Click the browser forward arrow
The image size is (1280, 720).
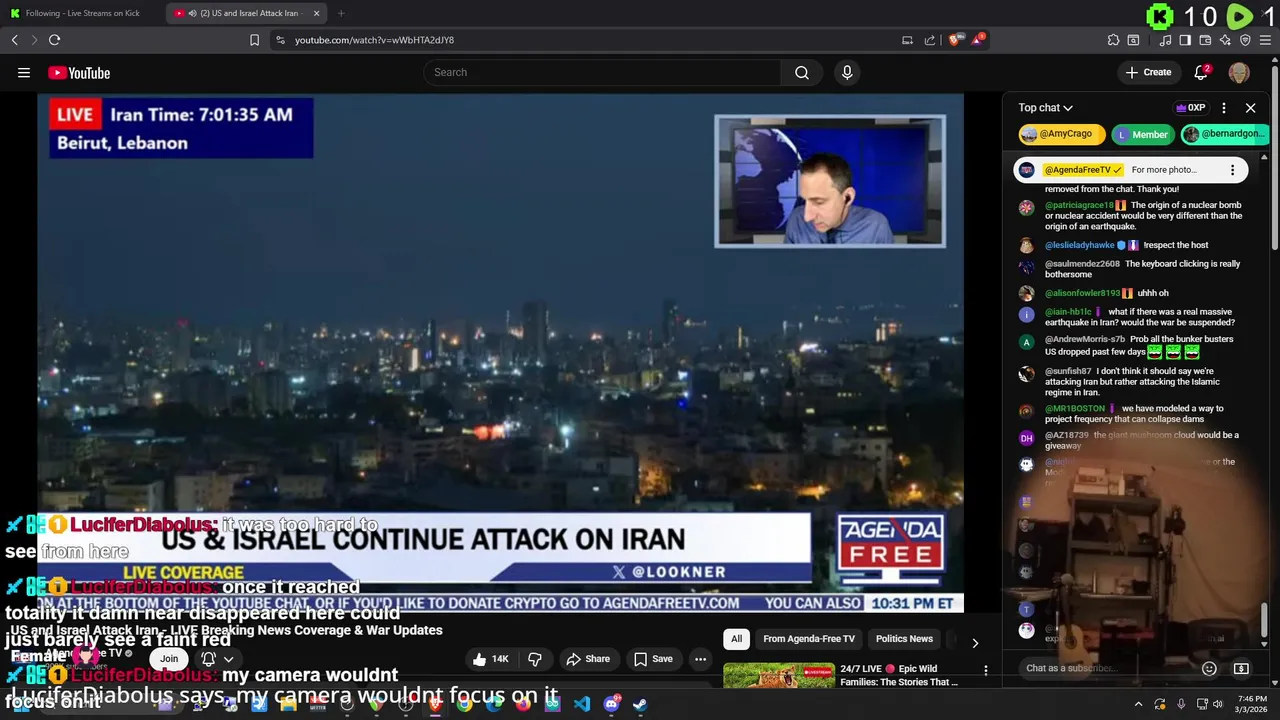coord(34,40)
